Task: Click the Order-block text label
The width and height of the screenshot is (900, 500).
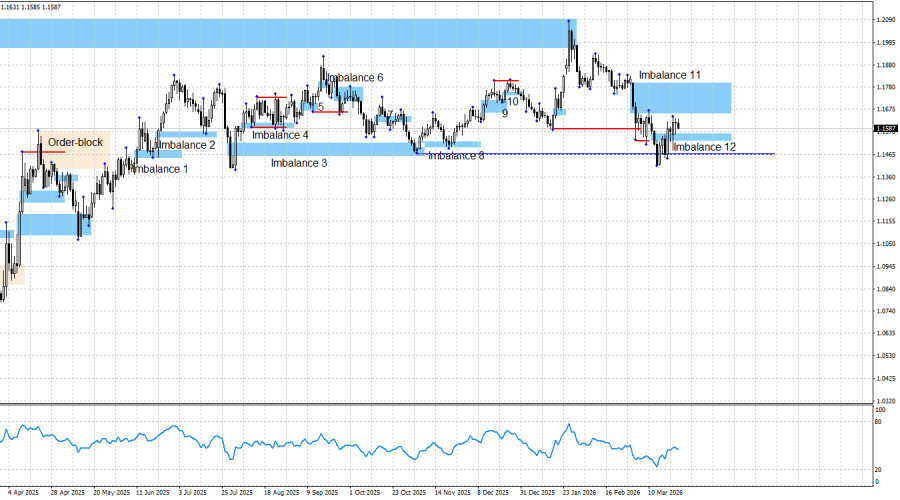Action: (x=75, y=142)
